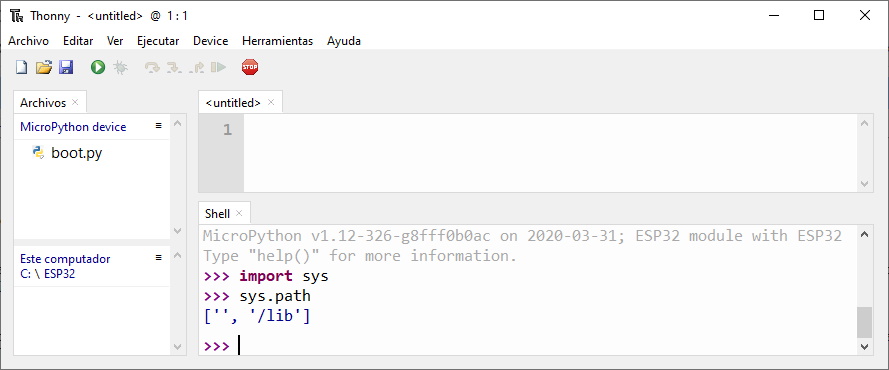Open the Herramientas menu
The height and width of the screenshot is (370, 889).
point(277,41)
